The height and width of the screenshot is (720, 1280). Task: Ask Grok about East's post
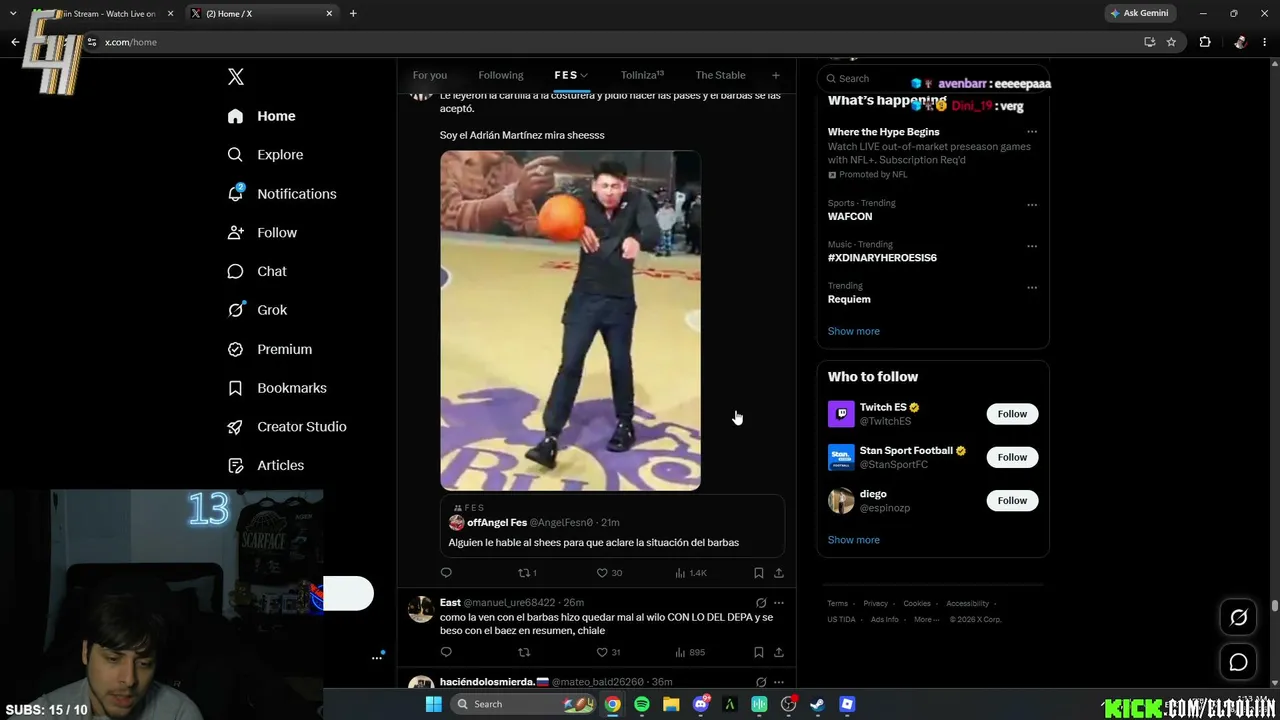761,603
